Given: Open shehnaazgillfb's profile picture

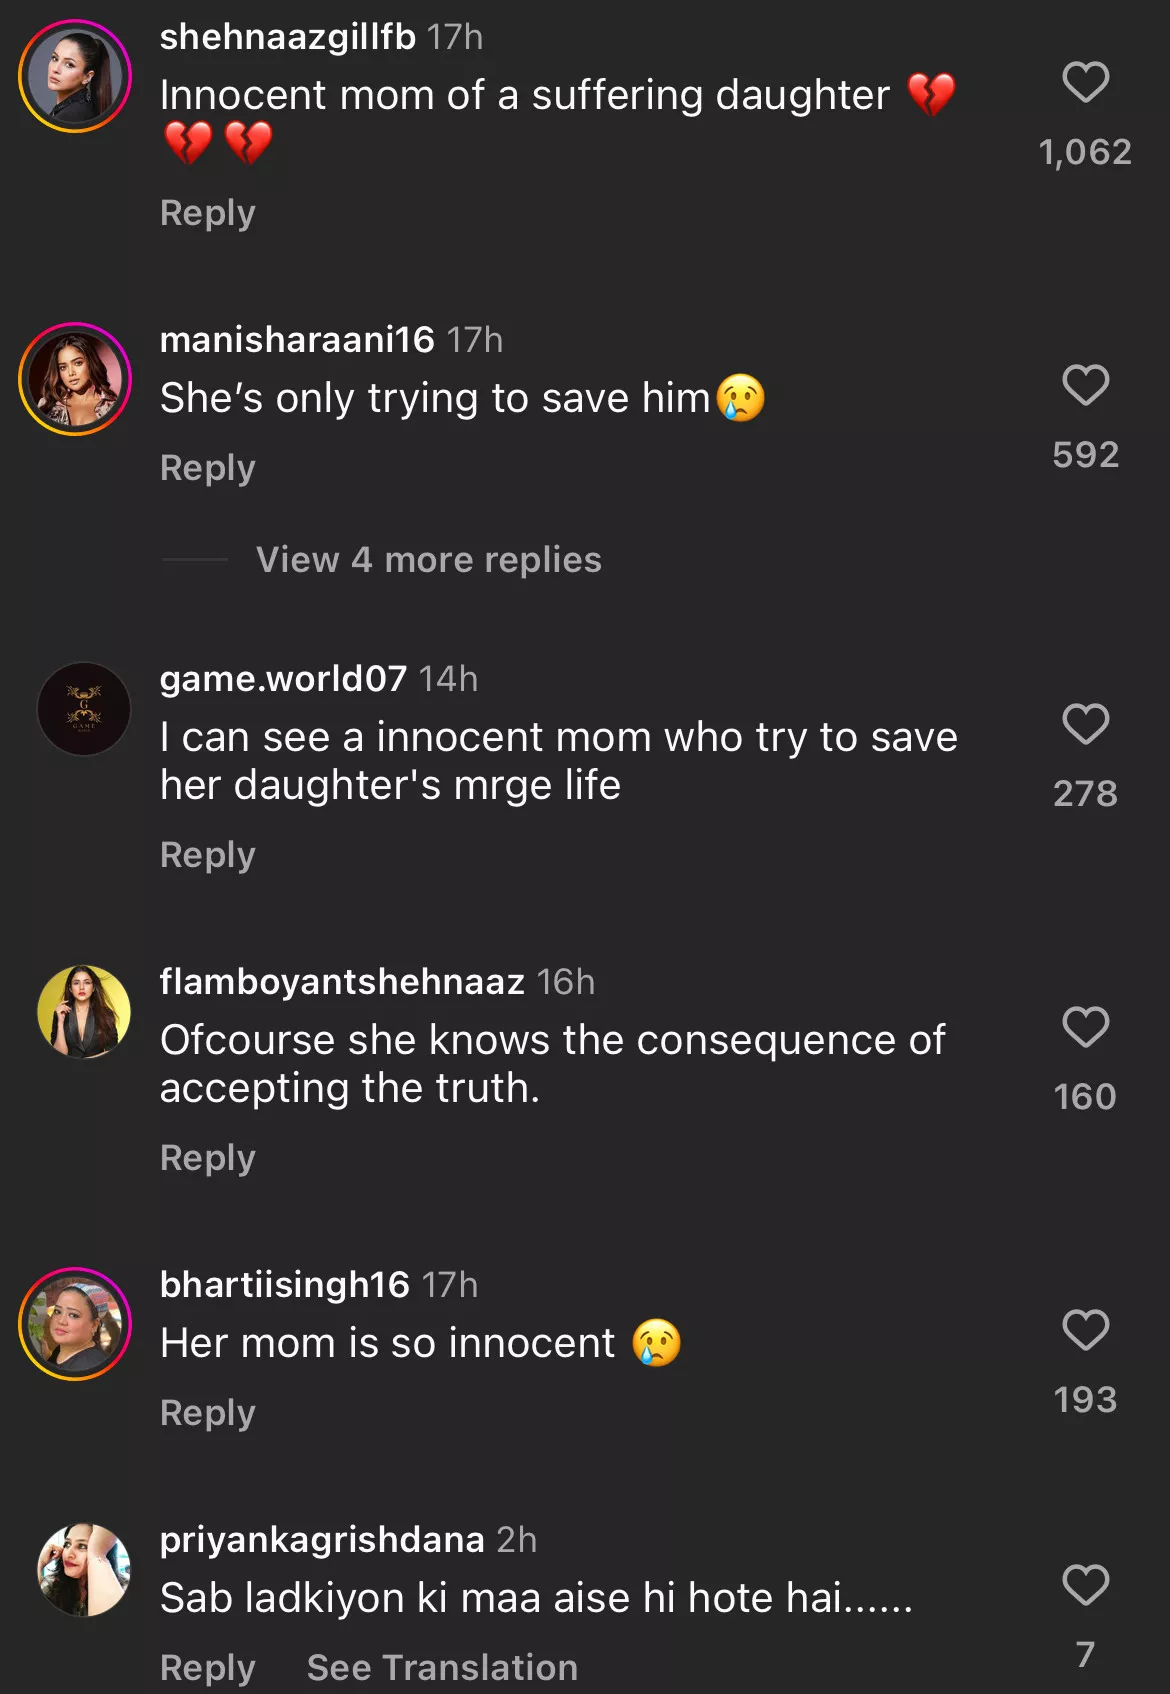Looking at the screenshot, I should click(75, 76).
